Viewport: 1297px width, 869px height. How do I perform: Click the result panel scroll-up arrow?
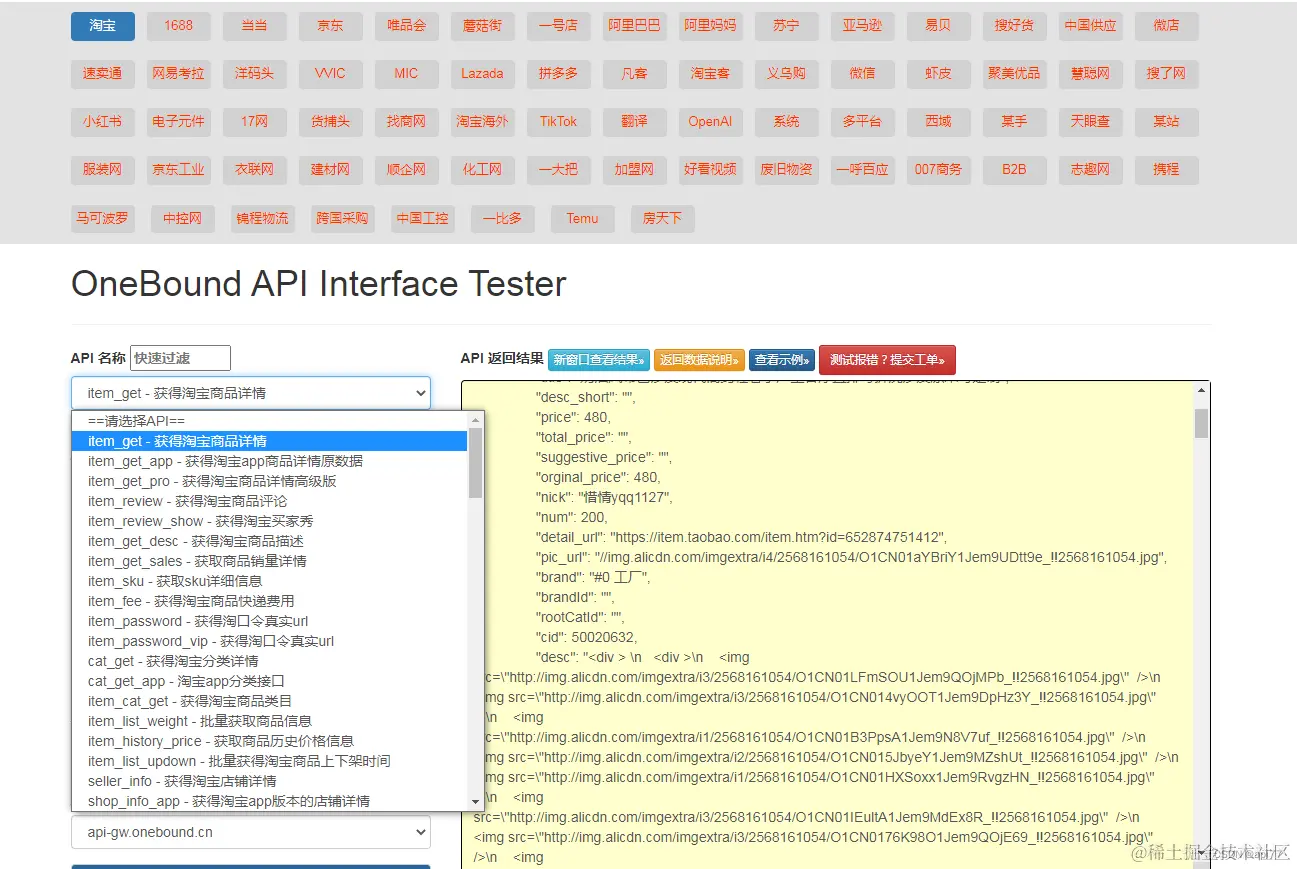pos(1201,391)
